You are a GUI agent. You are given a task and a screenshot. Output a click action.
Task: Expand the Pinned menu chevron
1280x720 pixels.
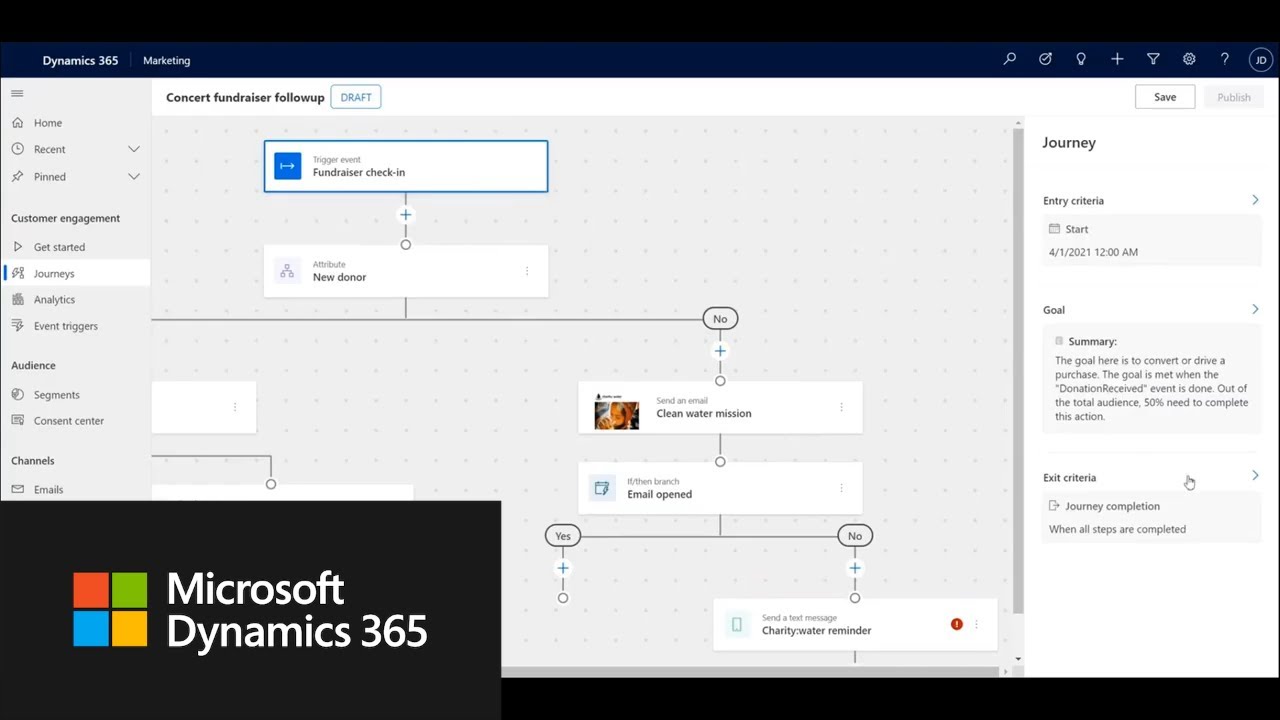(x=134, y=176)
